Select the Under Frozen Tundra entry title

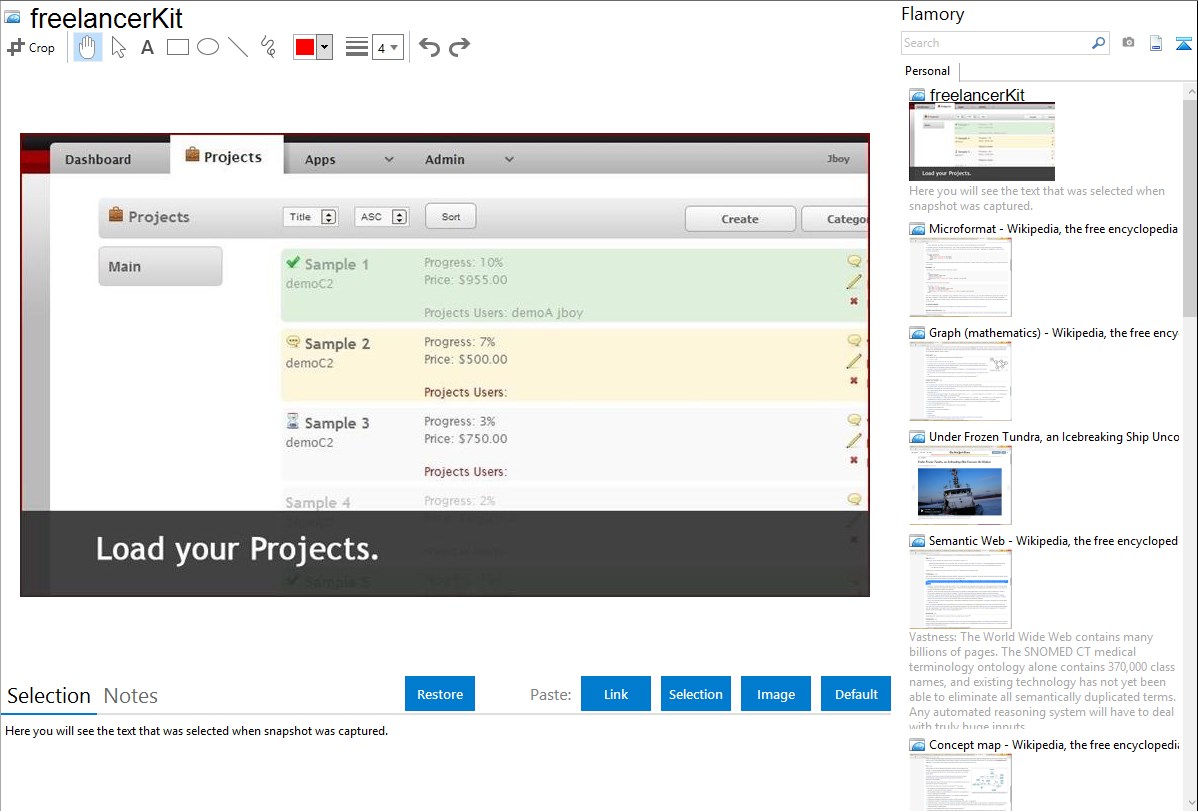point(1054,436)
